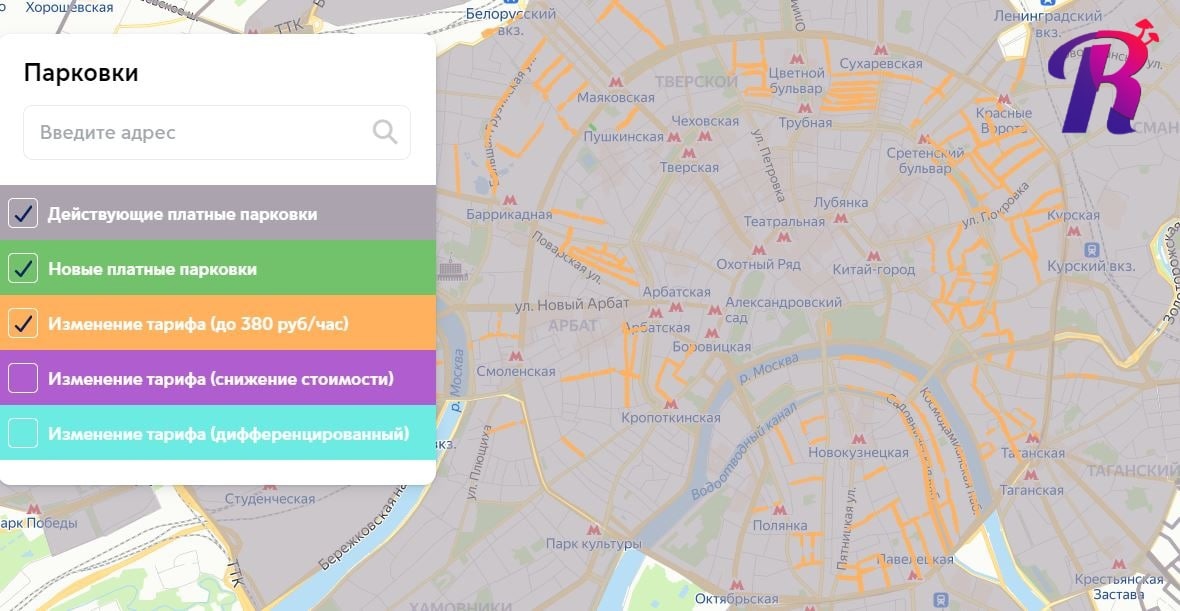Click the 'Парковки' panel heading
Image resolution: width=1180 pixels, height=611 pixels.
coord(81,73)
